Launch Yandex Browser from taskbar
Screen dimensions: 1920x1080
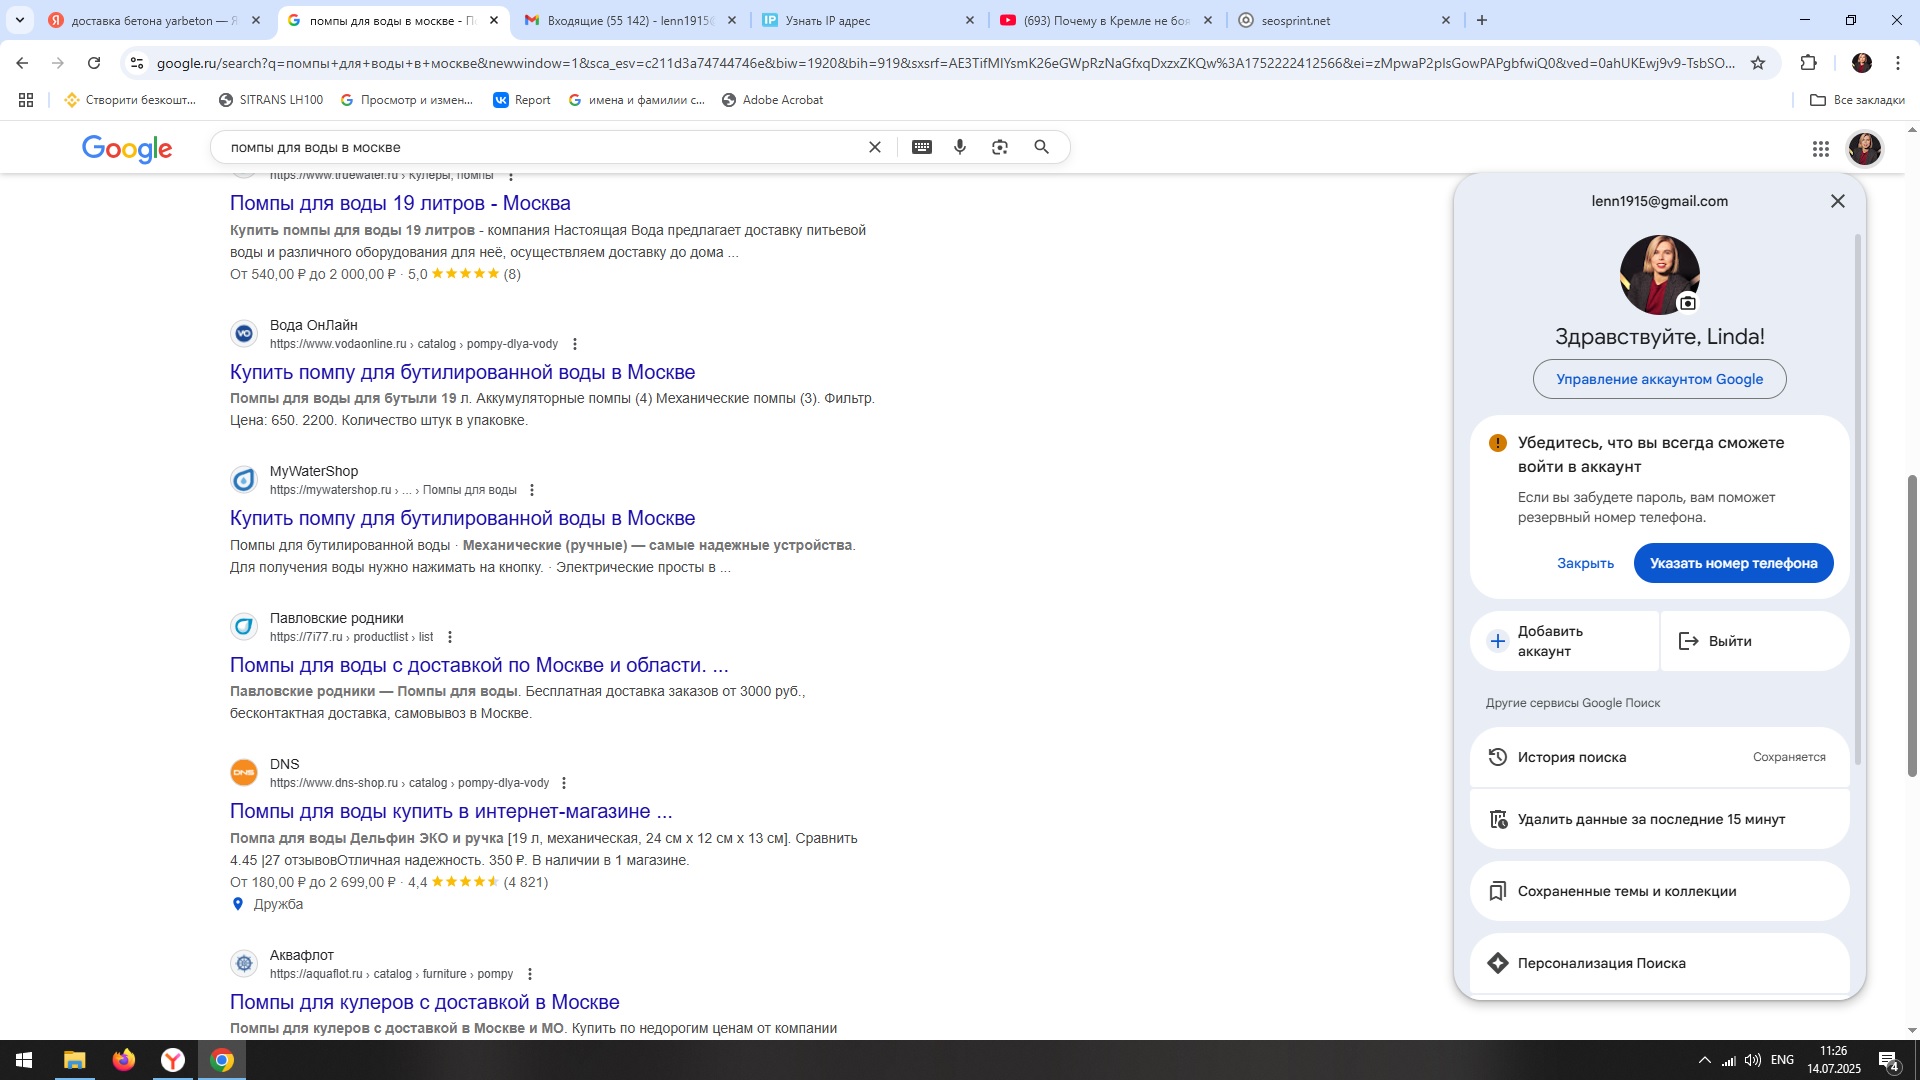(173, 1060)
